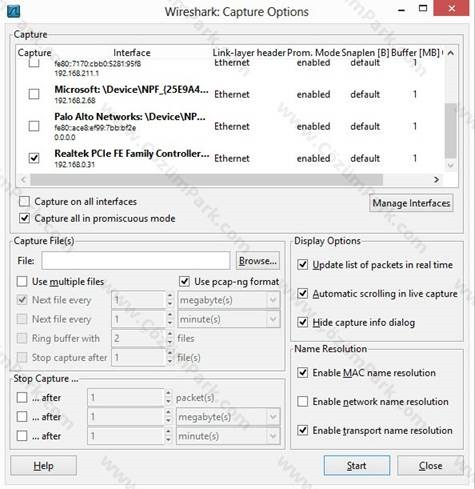Toggle Update list of packets in real time

tap(302, 265)
